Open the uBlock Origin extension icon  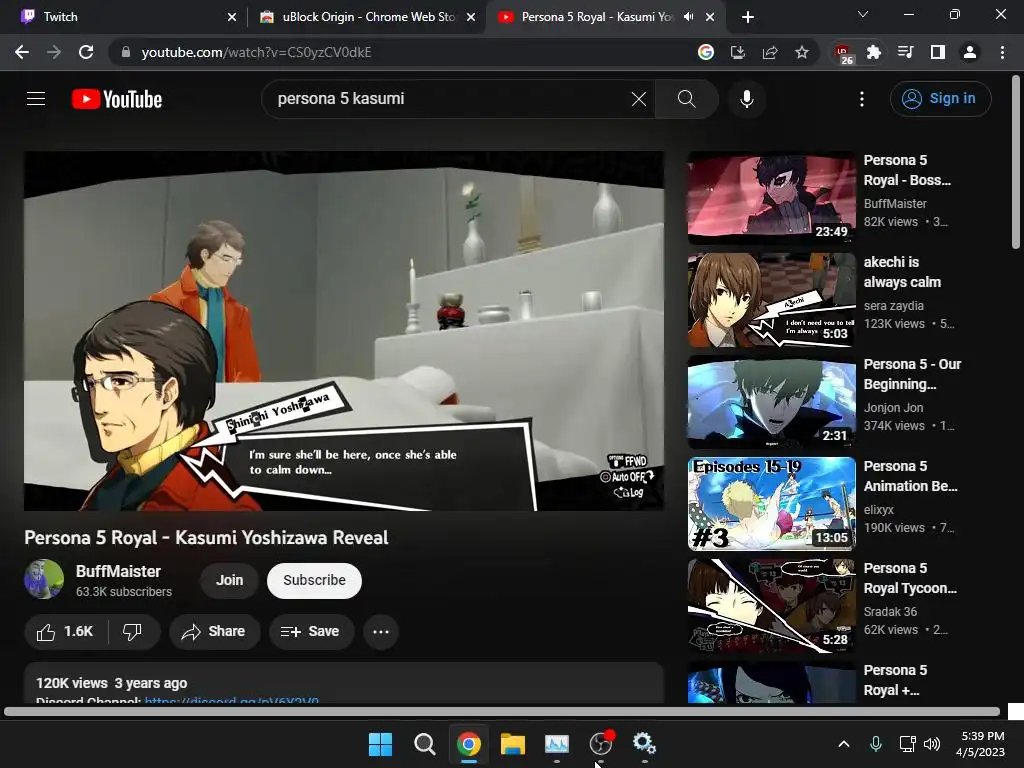[x=843, y=54]
